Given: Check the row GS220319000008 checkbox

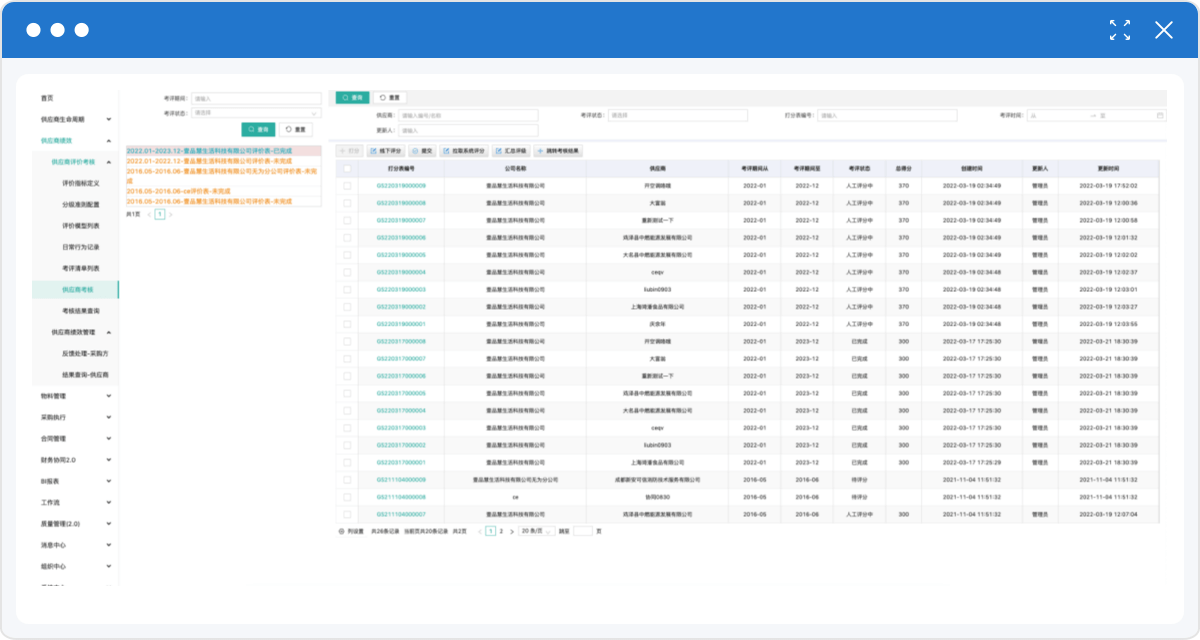Looking at the screenshot, I should (x=347, y=203).
